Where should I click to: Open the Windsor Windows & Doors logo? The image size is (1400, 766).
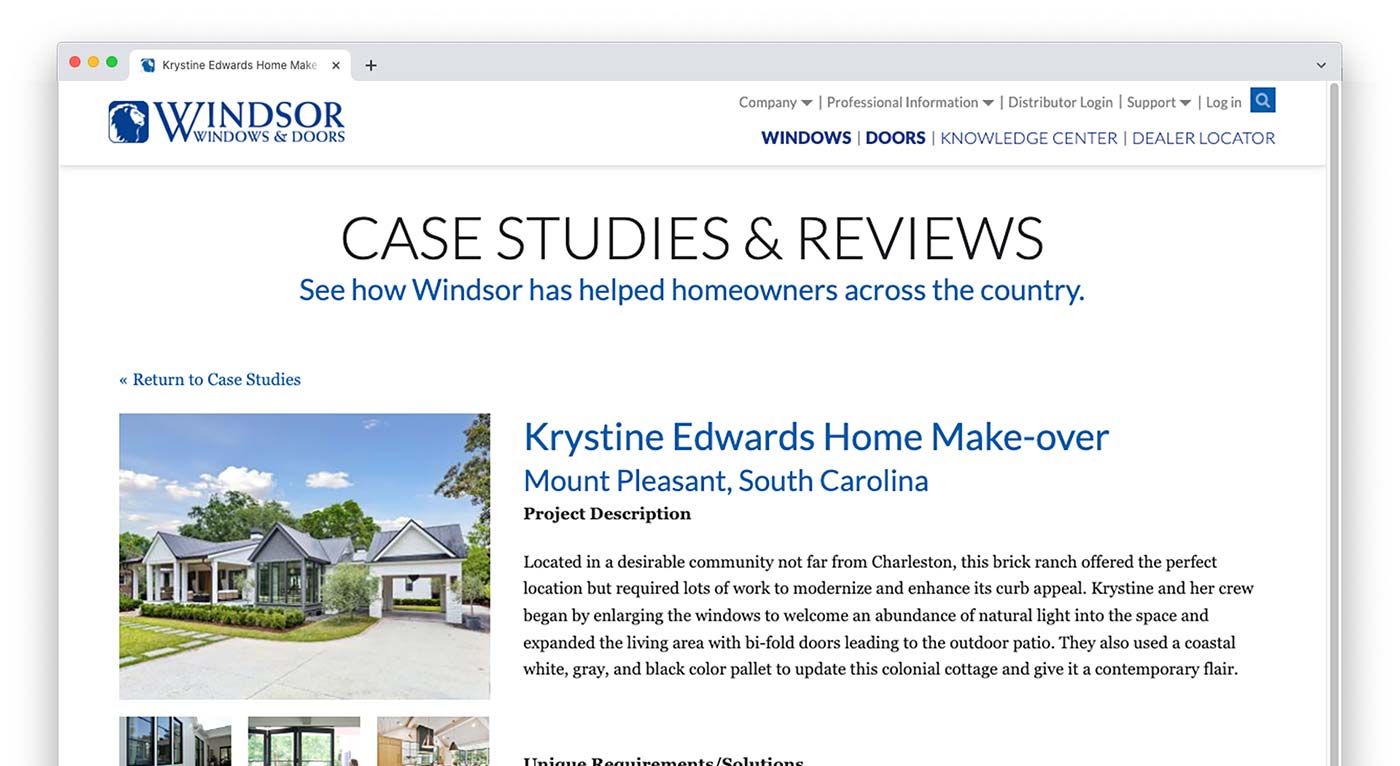[x=227, y=122]
